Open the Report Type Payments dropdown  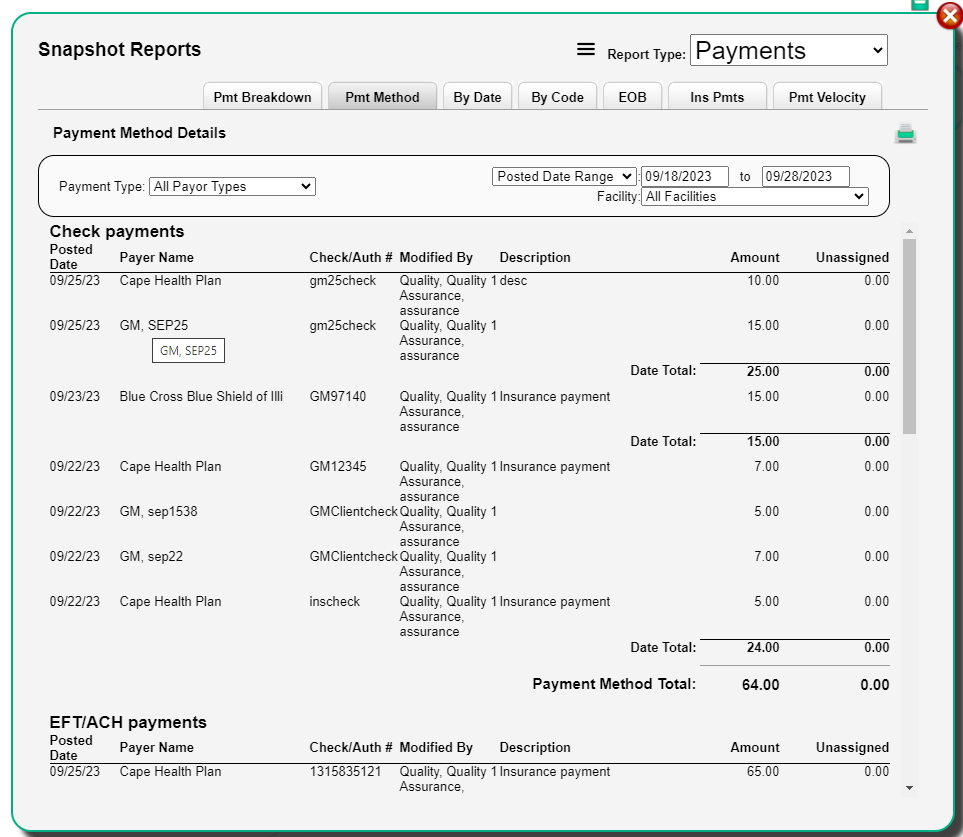[x=789, y=50]
